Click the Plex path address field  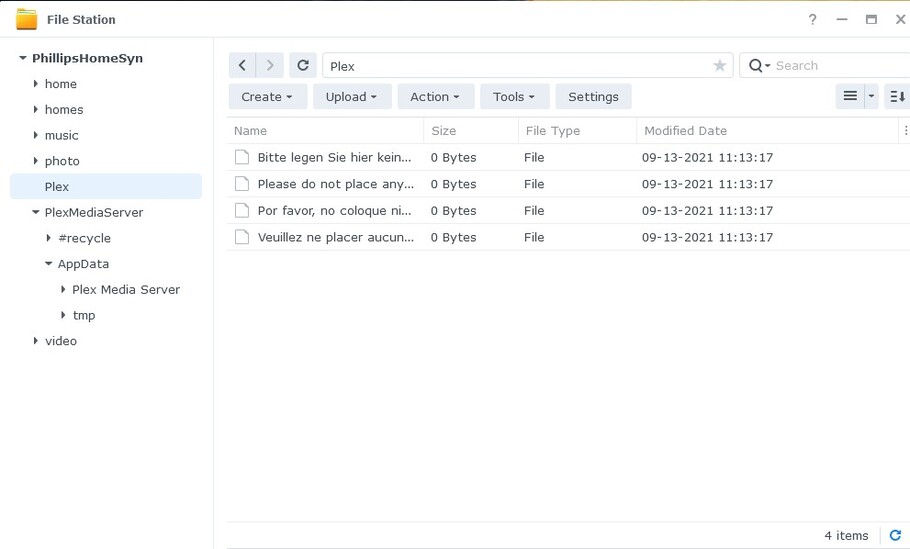click(x=528, y=66)
